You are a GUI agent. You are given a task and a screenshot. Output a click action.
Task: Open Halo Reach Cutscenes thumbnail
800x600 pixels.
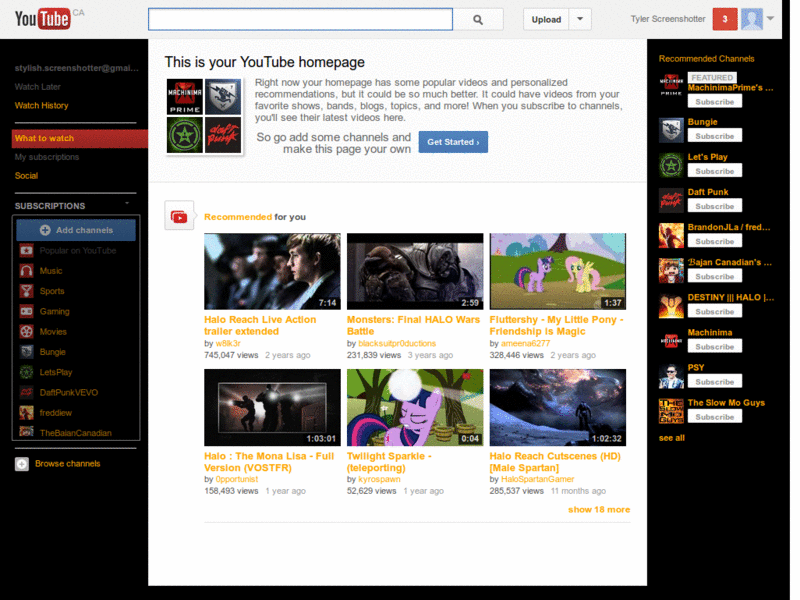coord(558,408)
